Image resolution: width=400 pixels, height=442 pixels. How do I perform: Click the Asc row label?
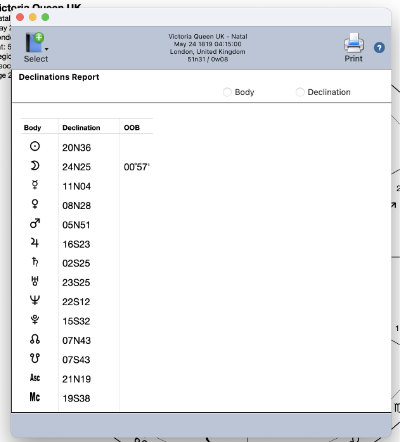tap(35, 378)
